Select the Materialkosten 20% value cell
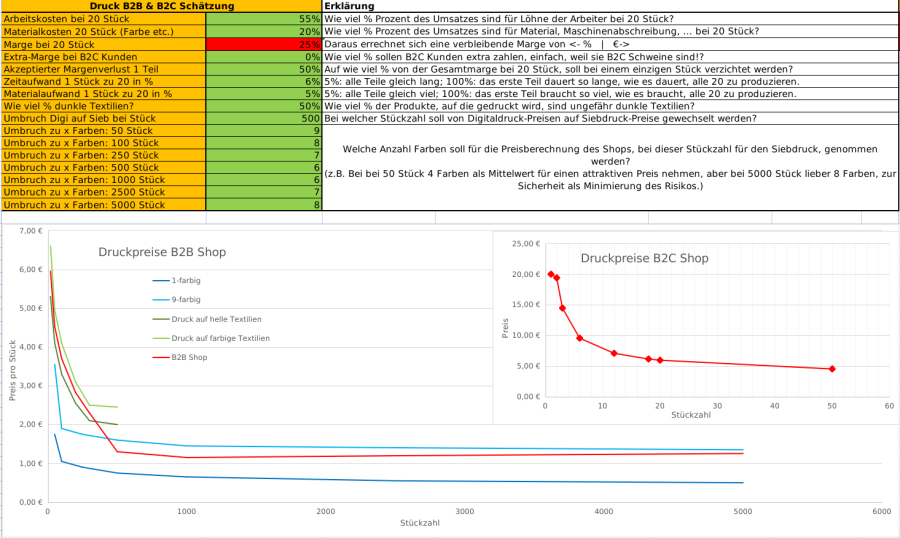The width and height of the screenshot is (900, 538). click(x=263, y=31)
